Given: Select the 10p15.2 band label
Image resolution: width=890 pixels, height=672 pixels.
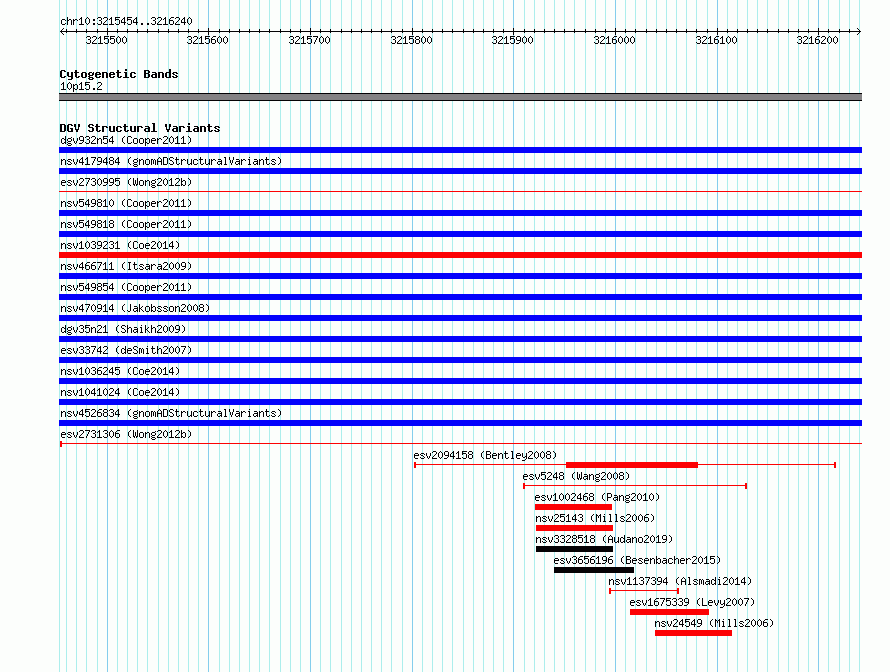Looking at the screenshot, I should [81, 86].
